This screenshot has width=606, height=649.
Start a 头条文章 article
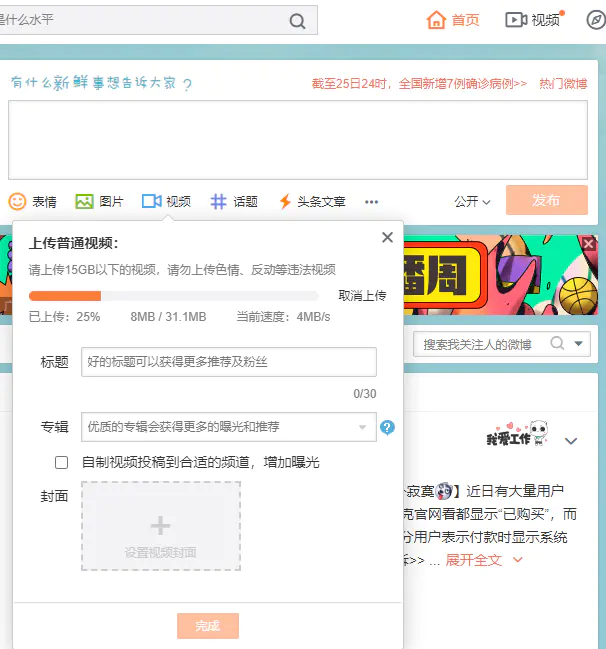coord(313,202)
